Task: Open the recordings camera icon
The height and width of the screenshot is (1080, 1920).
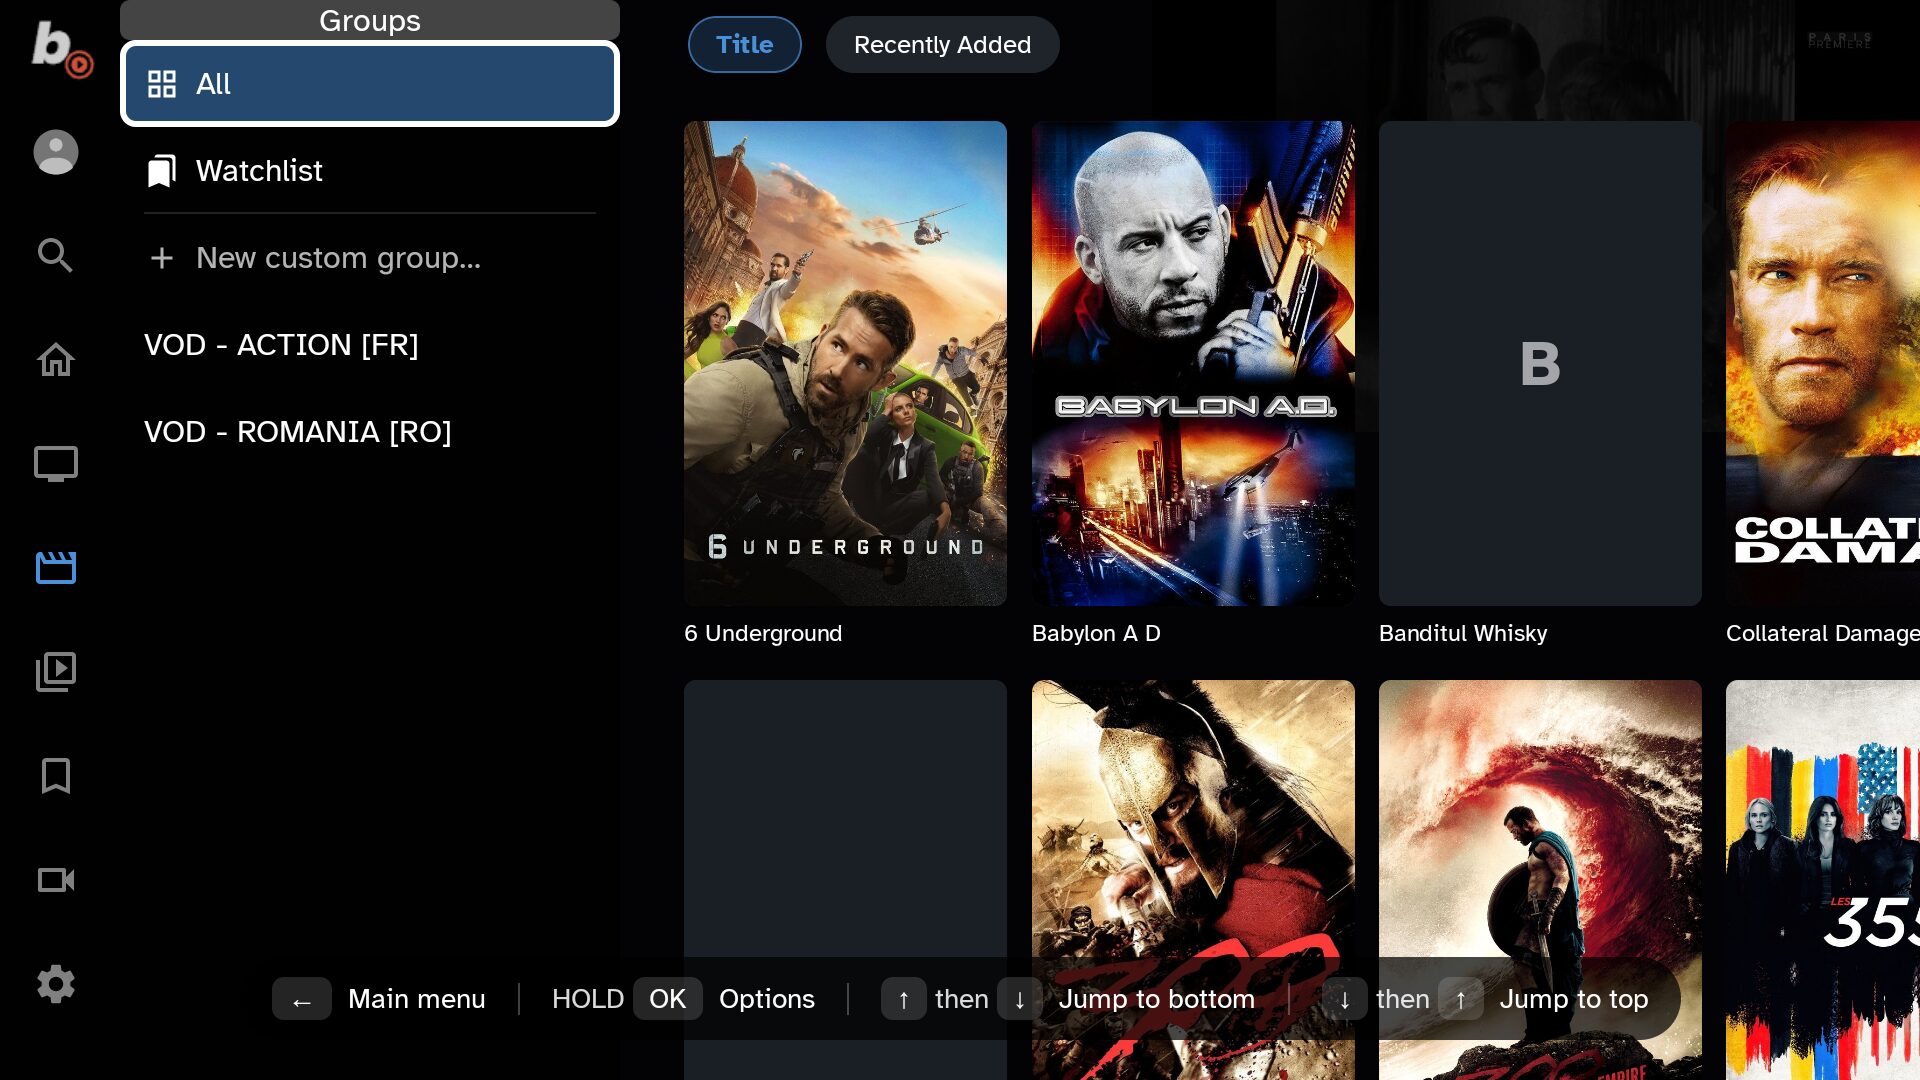Action: pos(56,880)
